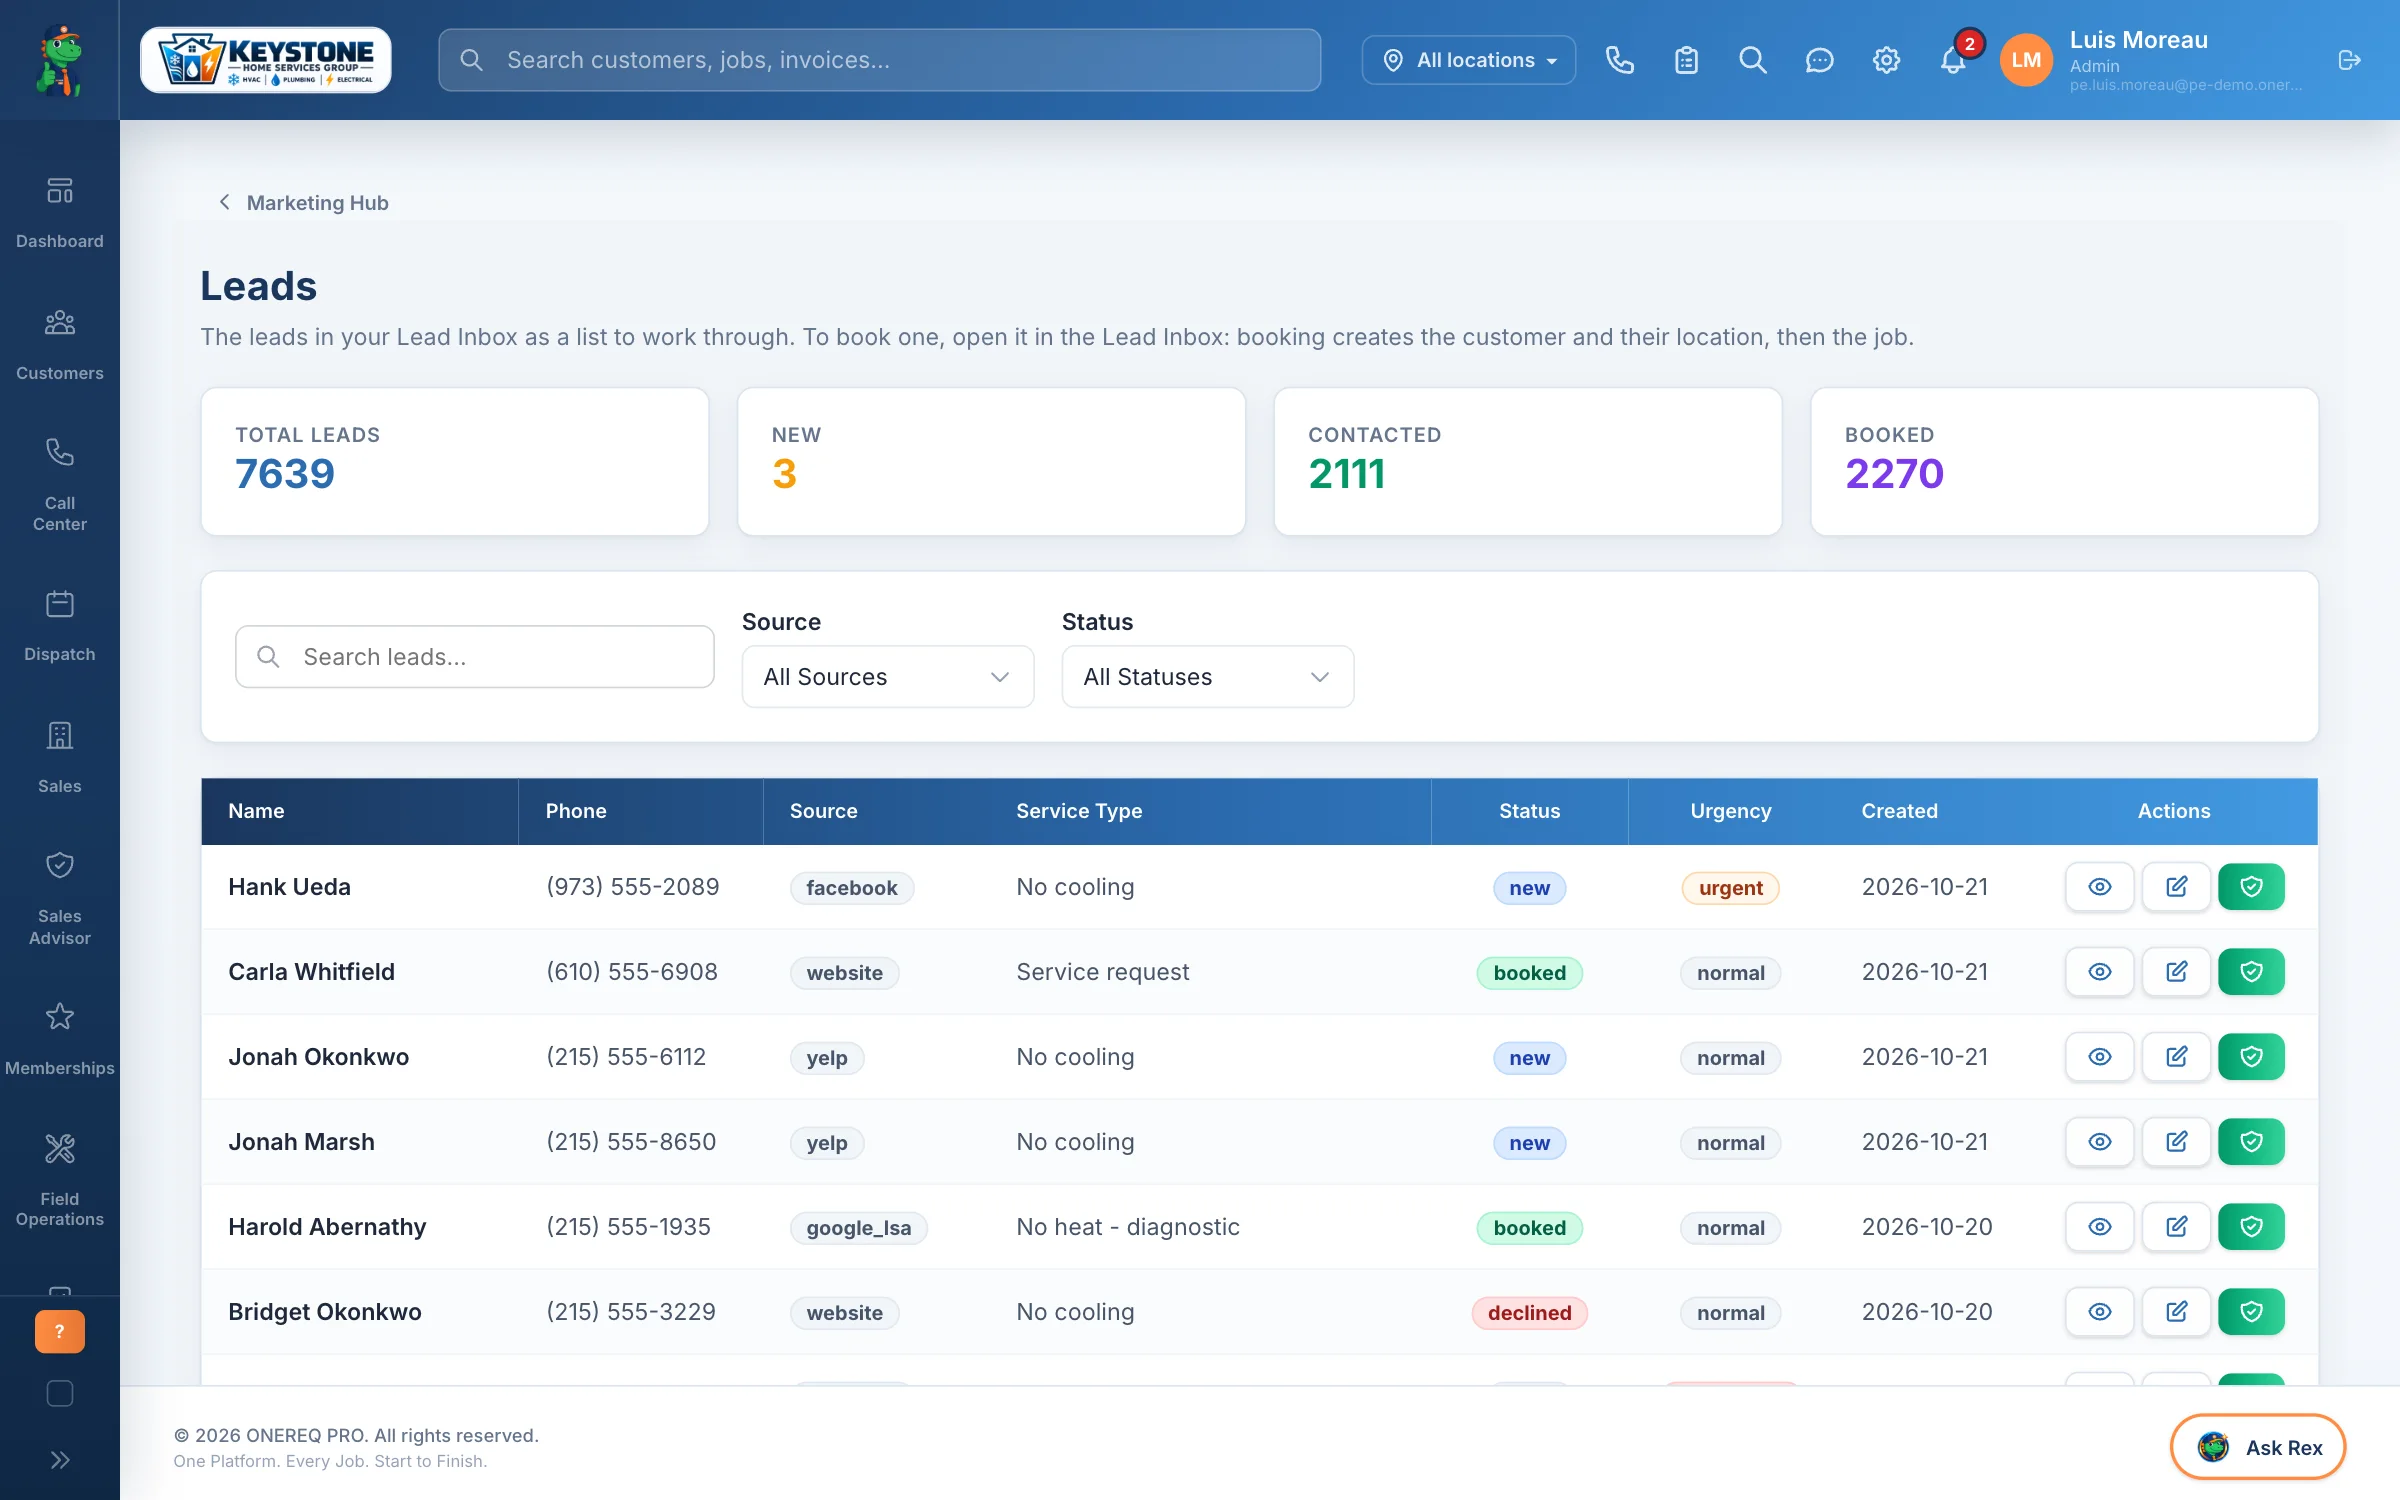Open Sales Advisor in the sidebar
This screenshot has height=1500, width=2400.
[x=60, y=898]
